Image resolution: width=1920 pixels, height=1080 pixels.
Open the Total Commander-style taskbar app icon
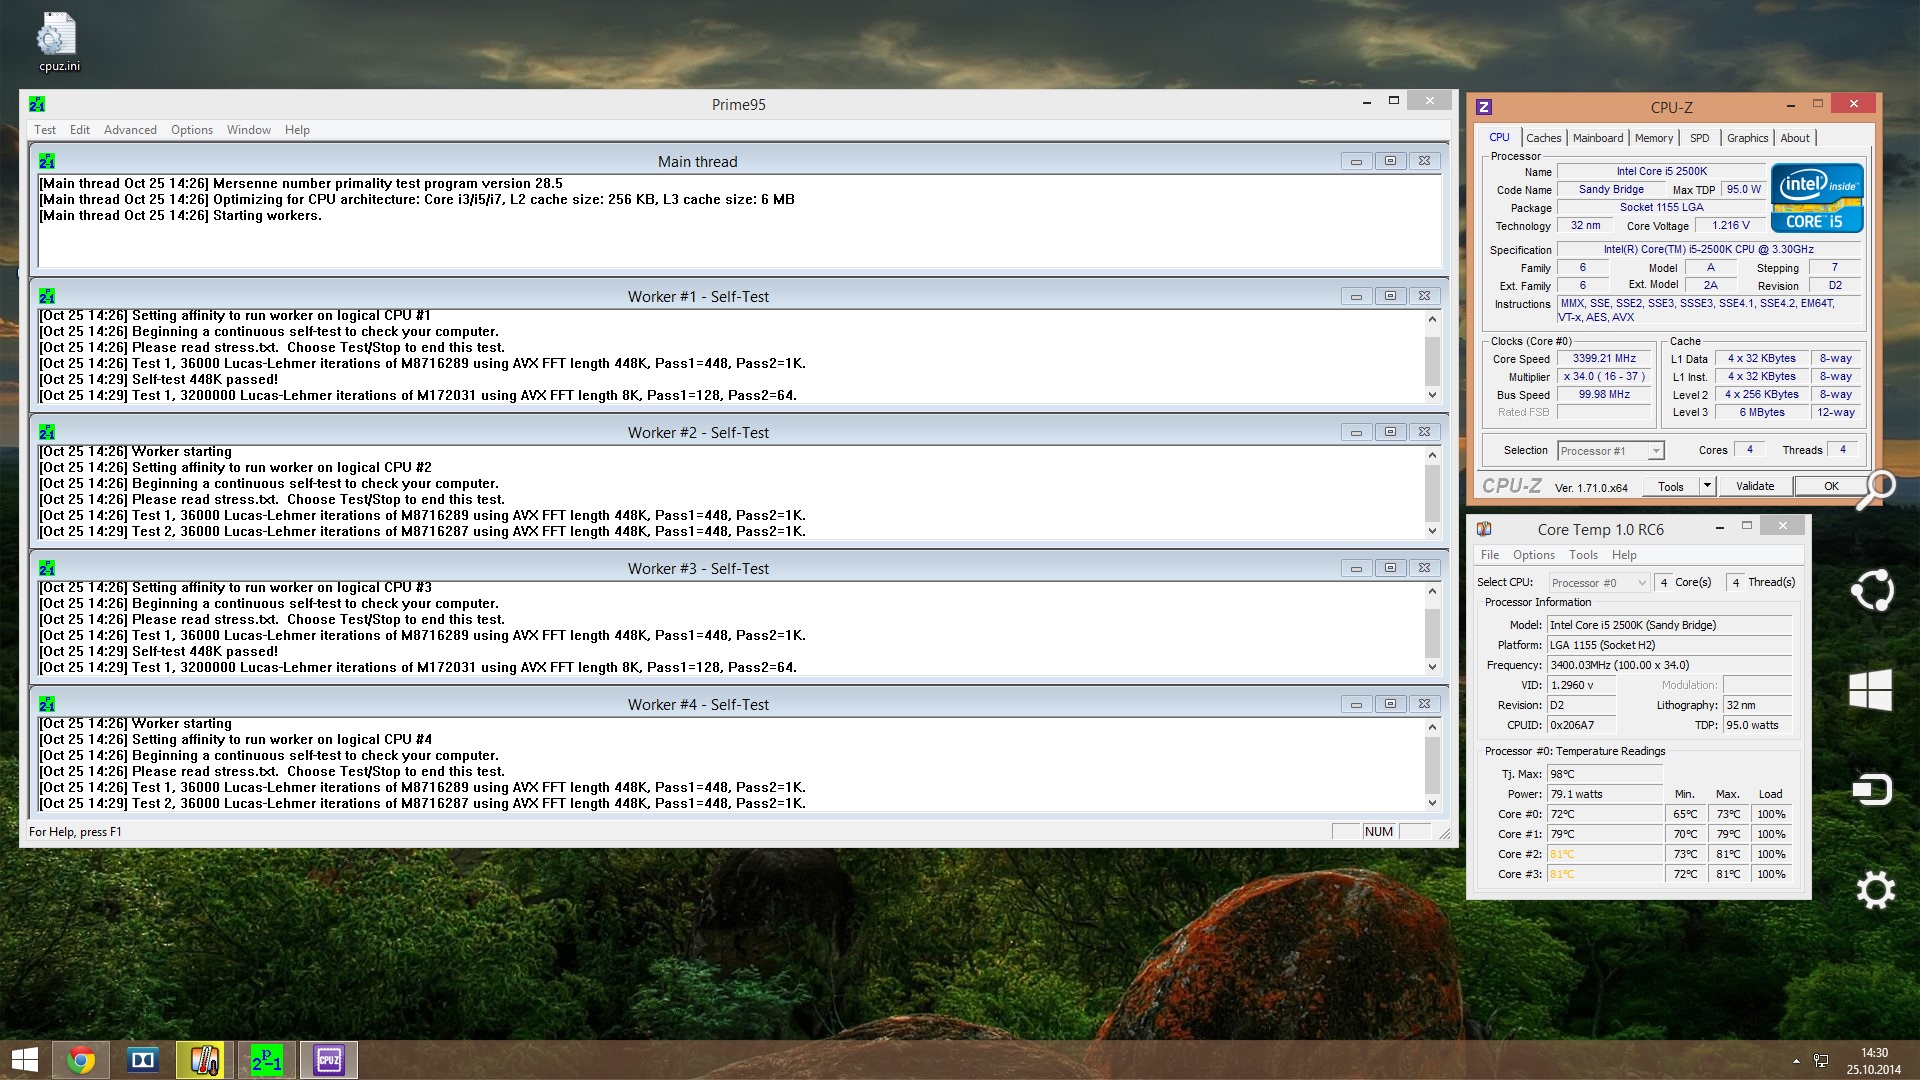(143, 1060)
